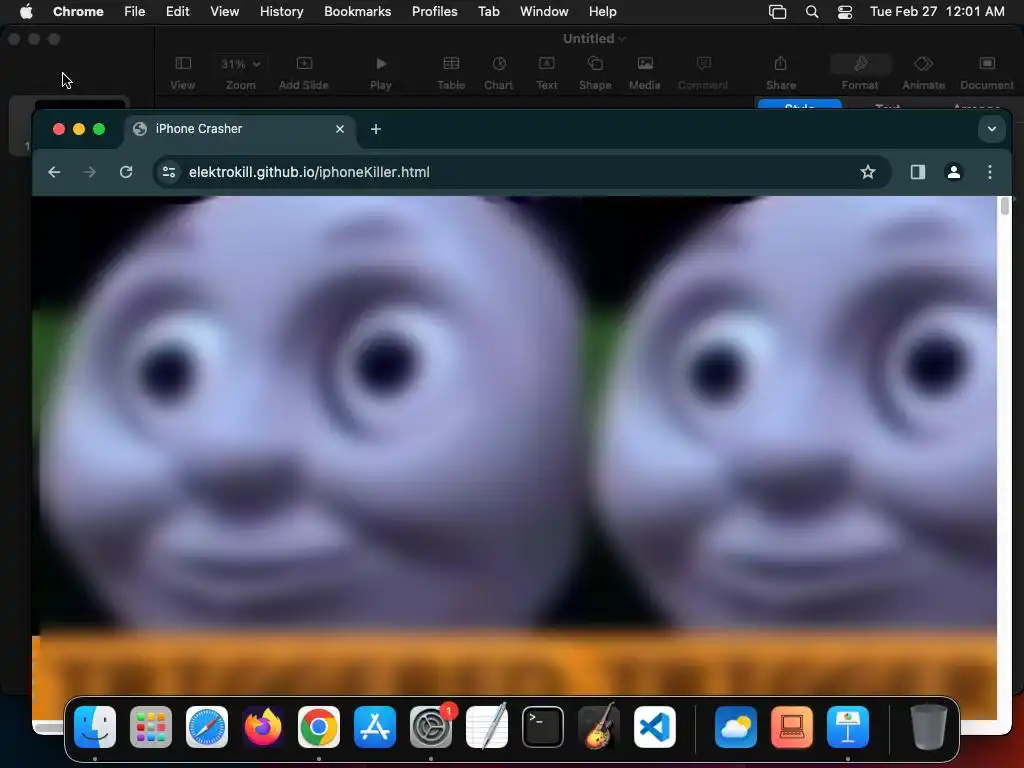
Task: Launch Safari from the Dock
Action: [207, 727]
